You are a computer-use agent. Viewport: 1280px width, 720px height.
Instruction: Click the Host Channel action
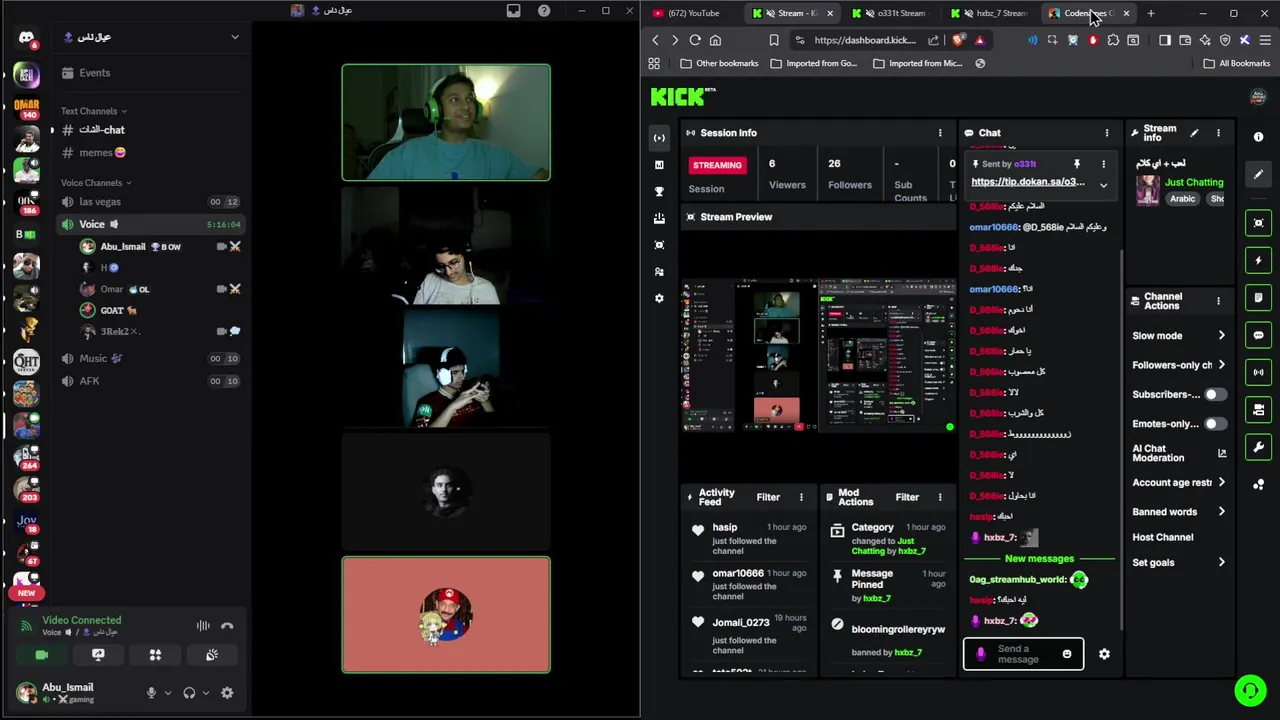point(1163,537)
